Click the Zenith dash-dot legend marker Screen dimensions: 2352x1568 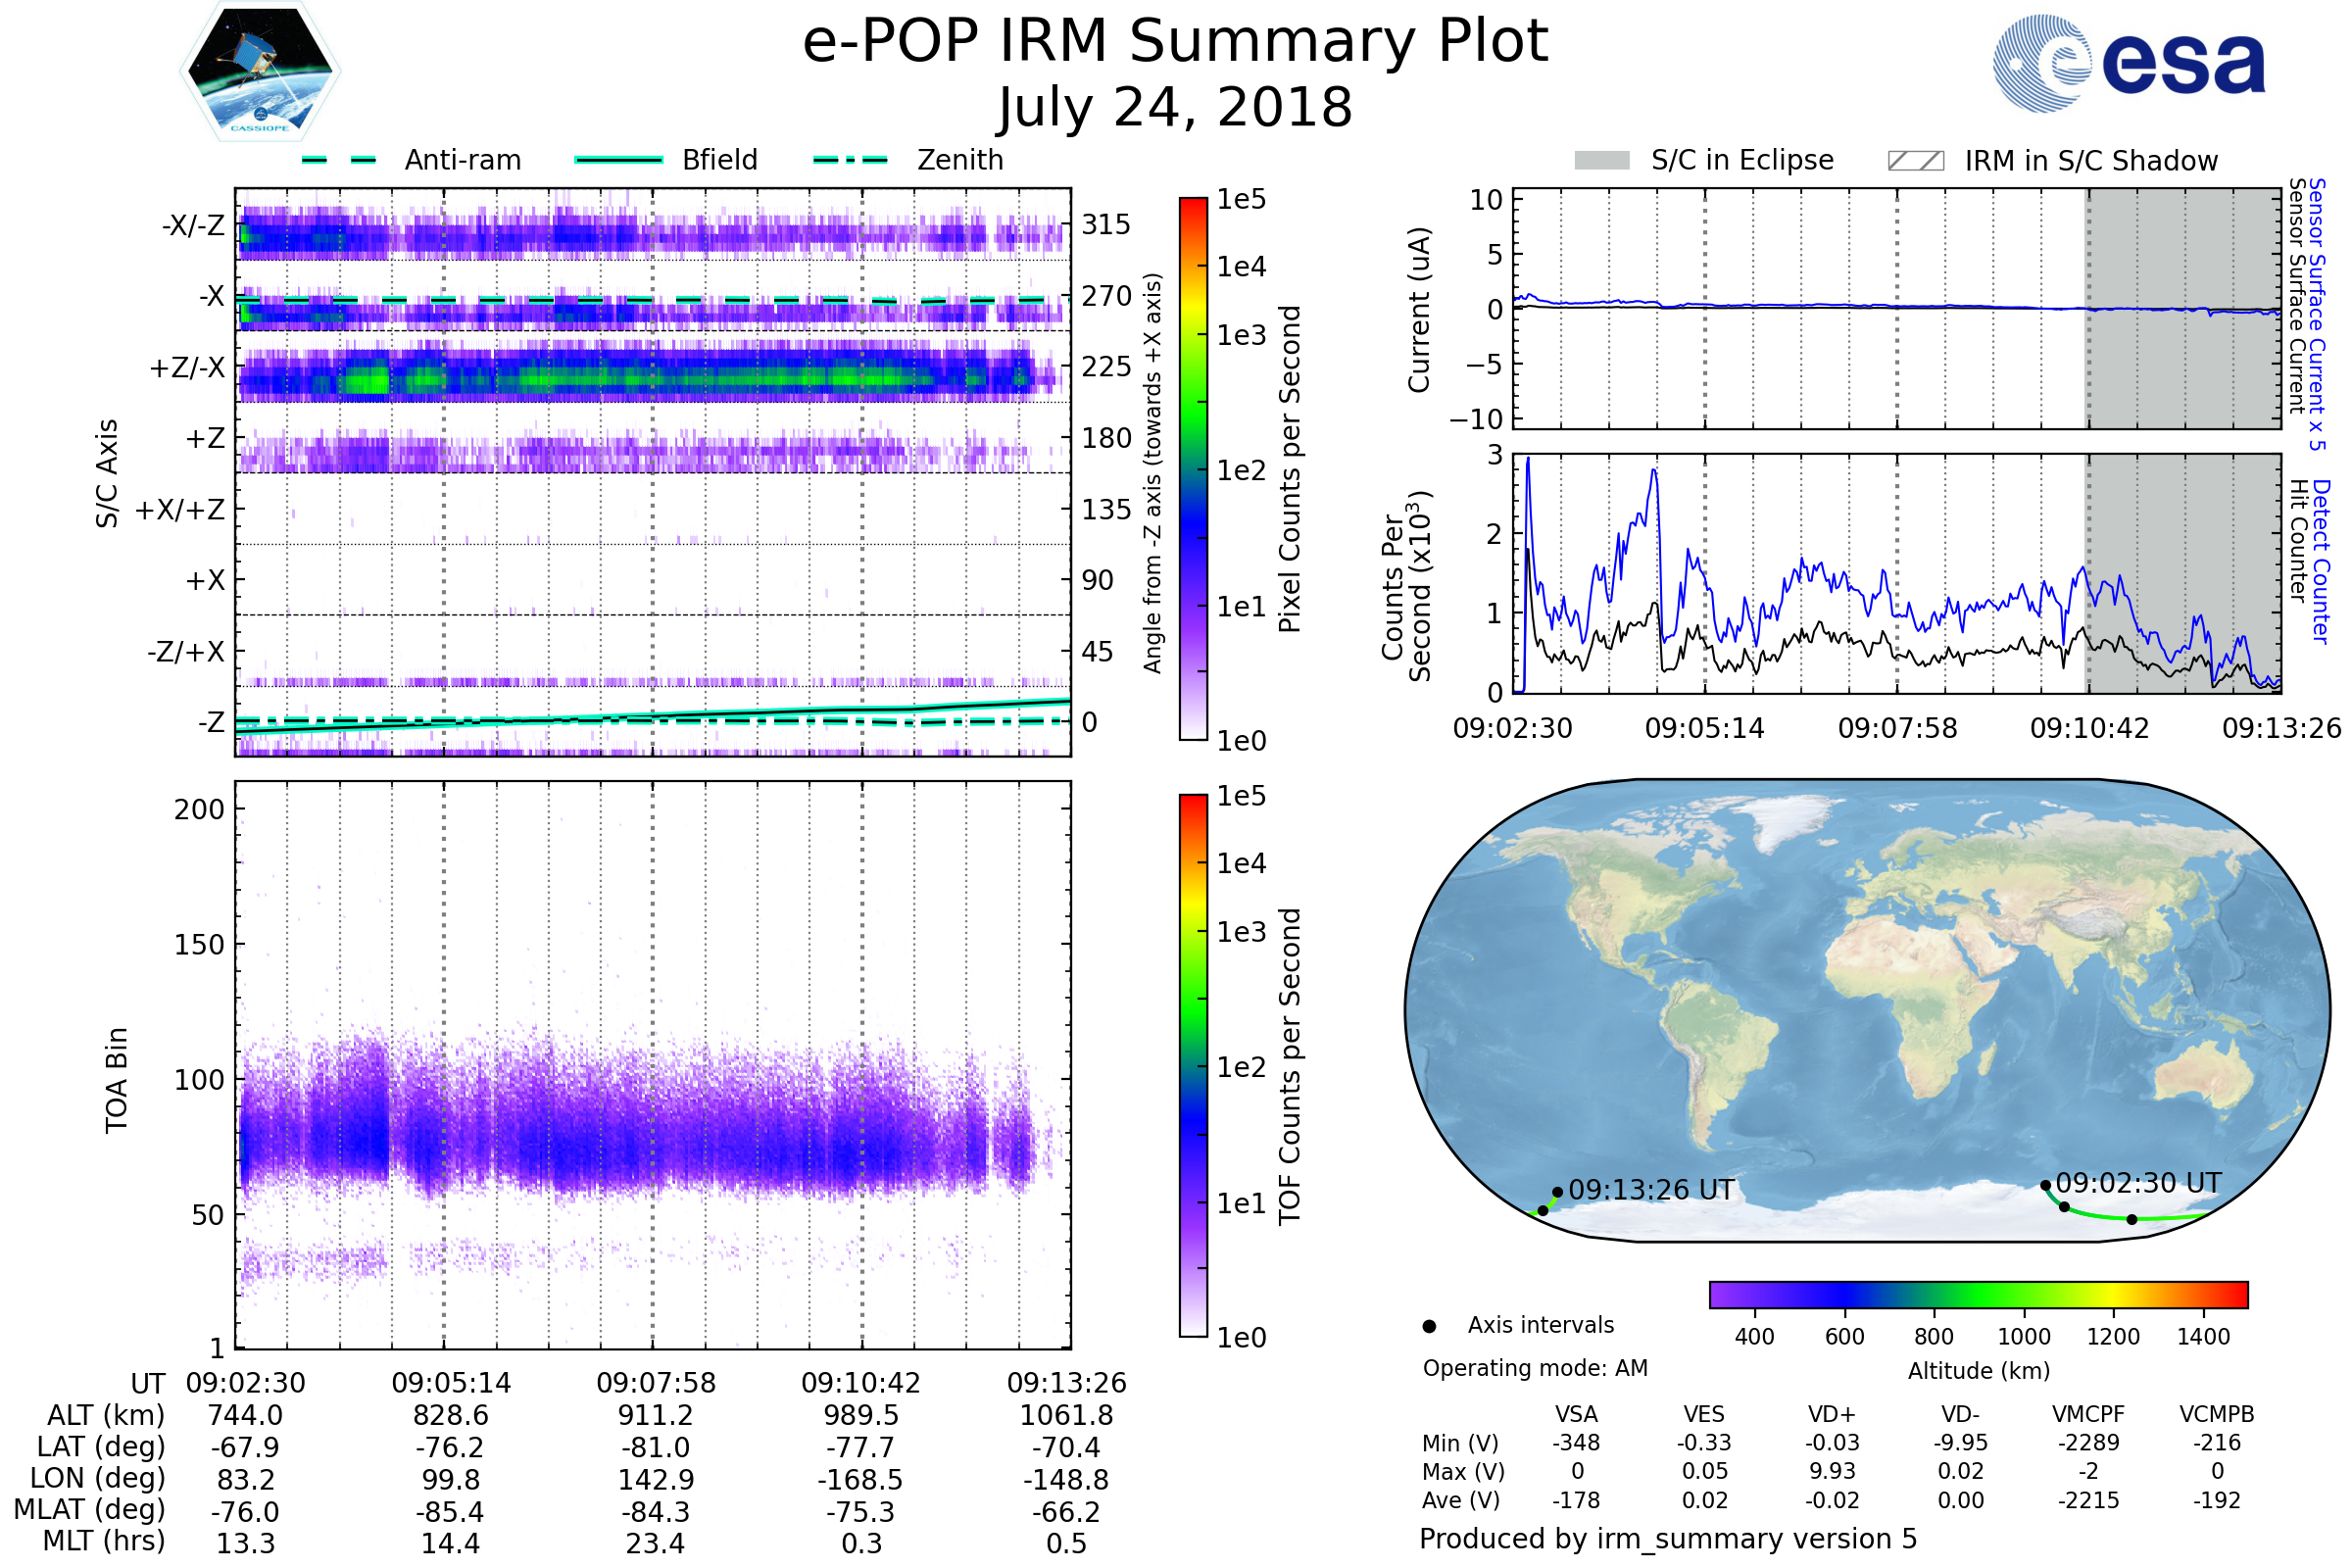(x=851, y=160)
